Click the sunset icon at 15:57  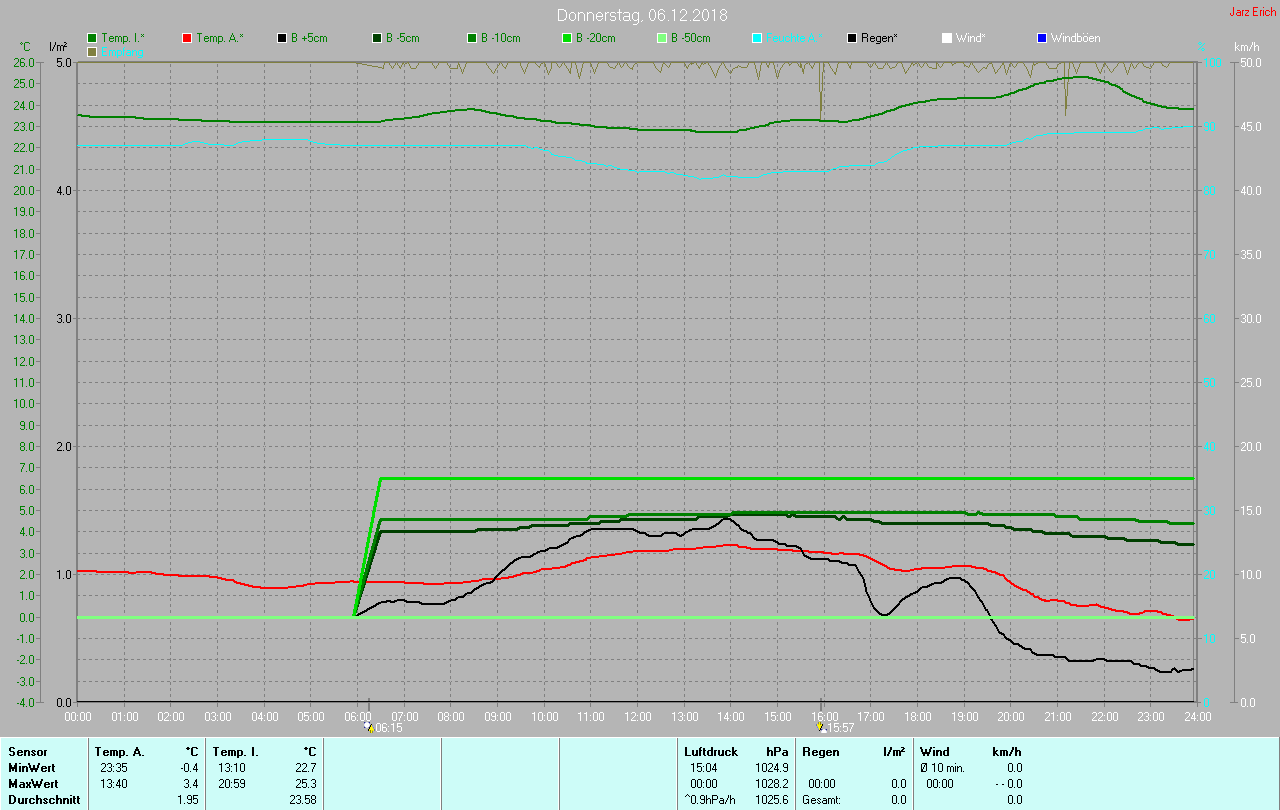[x=821, y=727]
